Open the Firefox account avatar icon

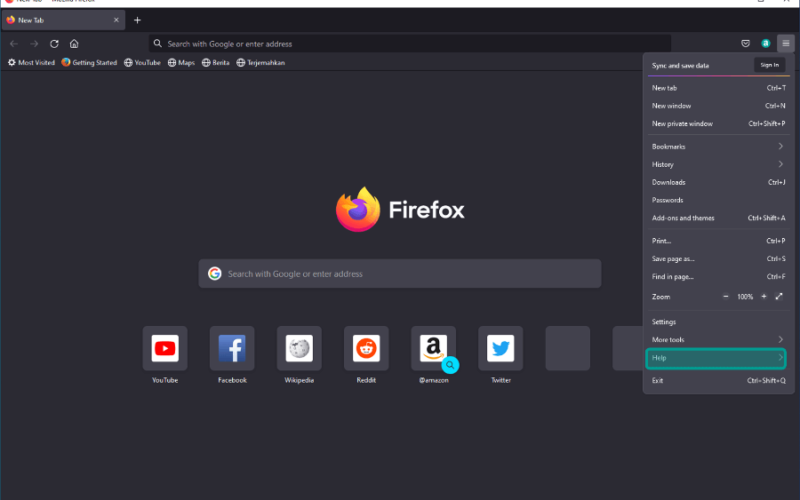point(765,44)
